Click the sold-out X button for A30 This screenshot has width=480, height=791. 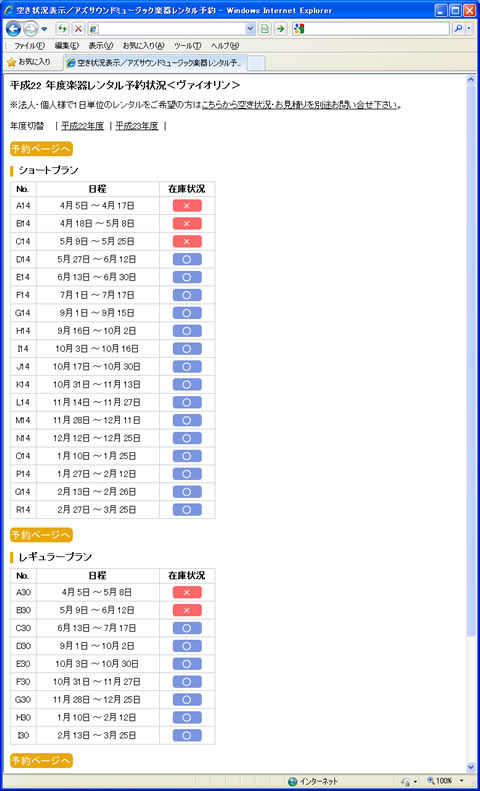coord(187,592)
